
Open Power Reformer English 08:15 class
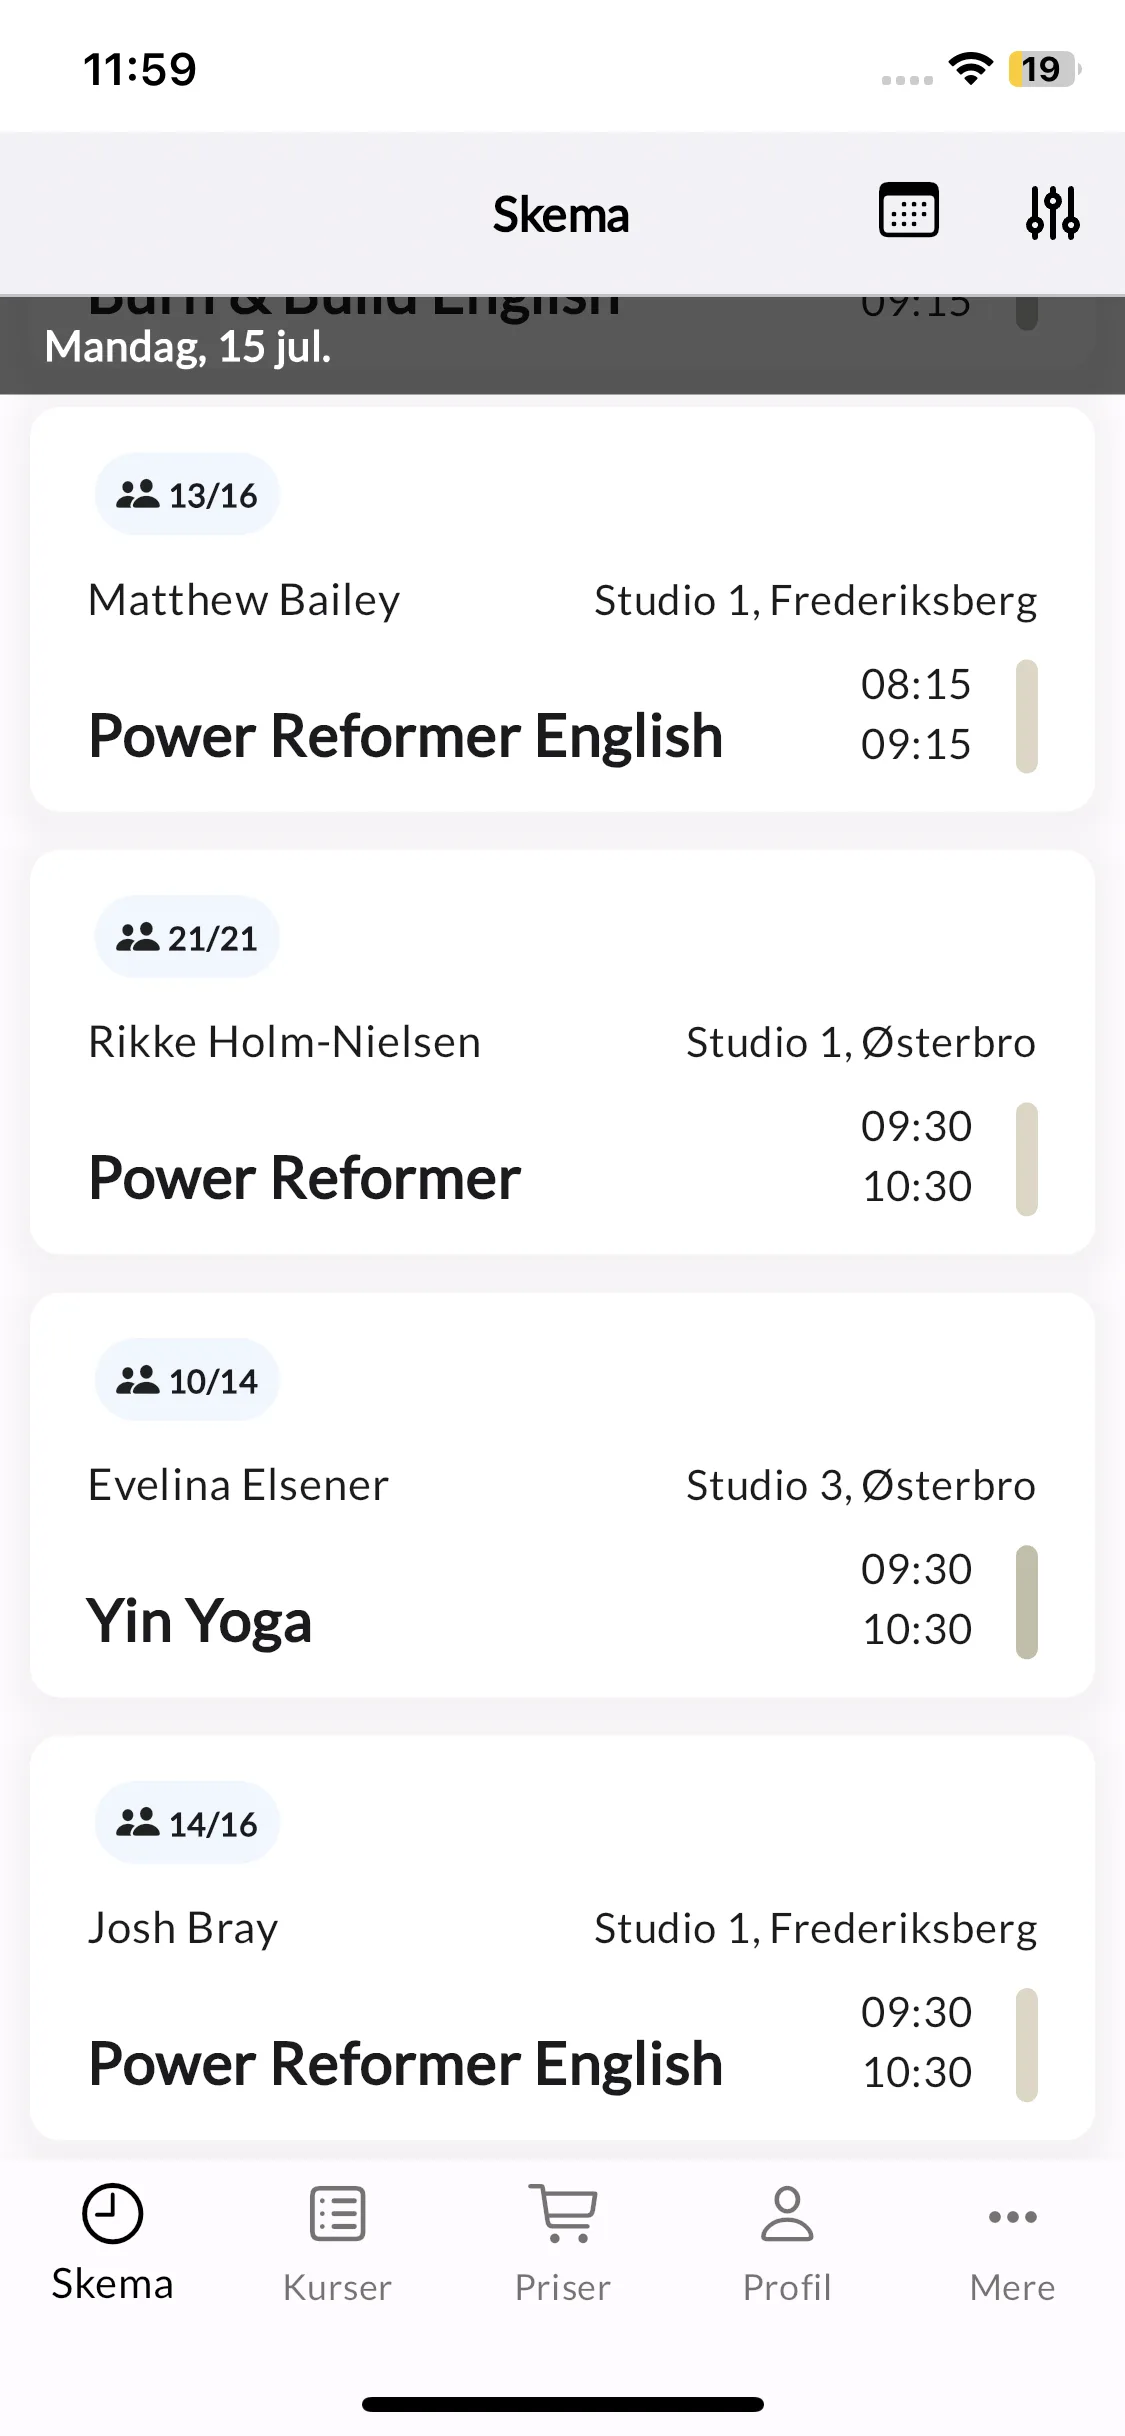click(x=562, y=609)
